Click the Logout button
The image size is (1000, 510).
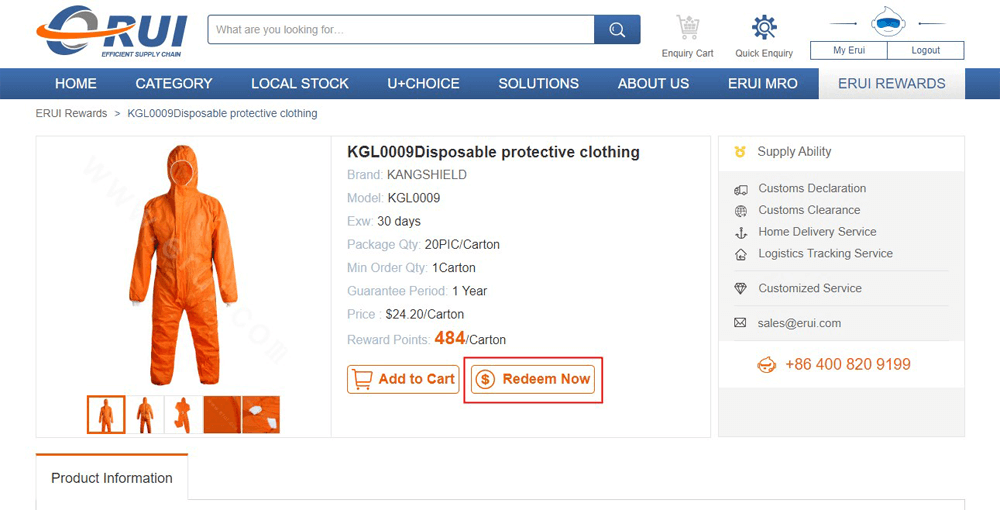(925, 50)
